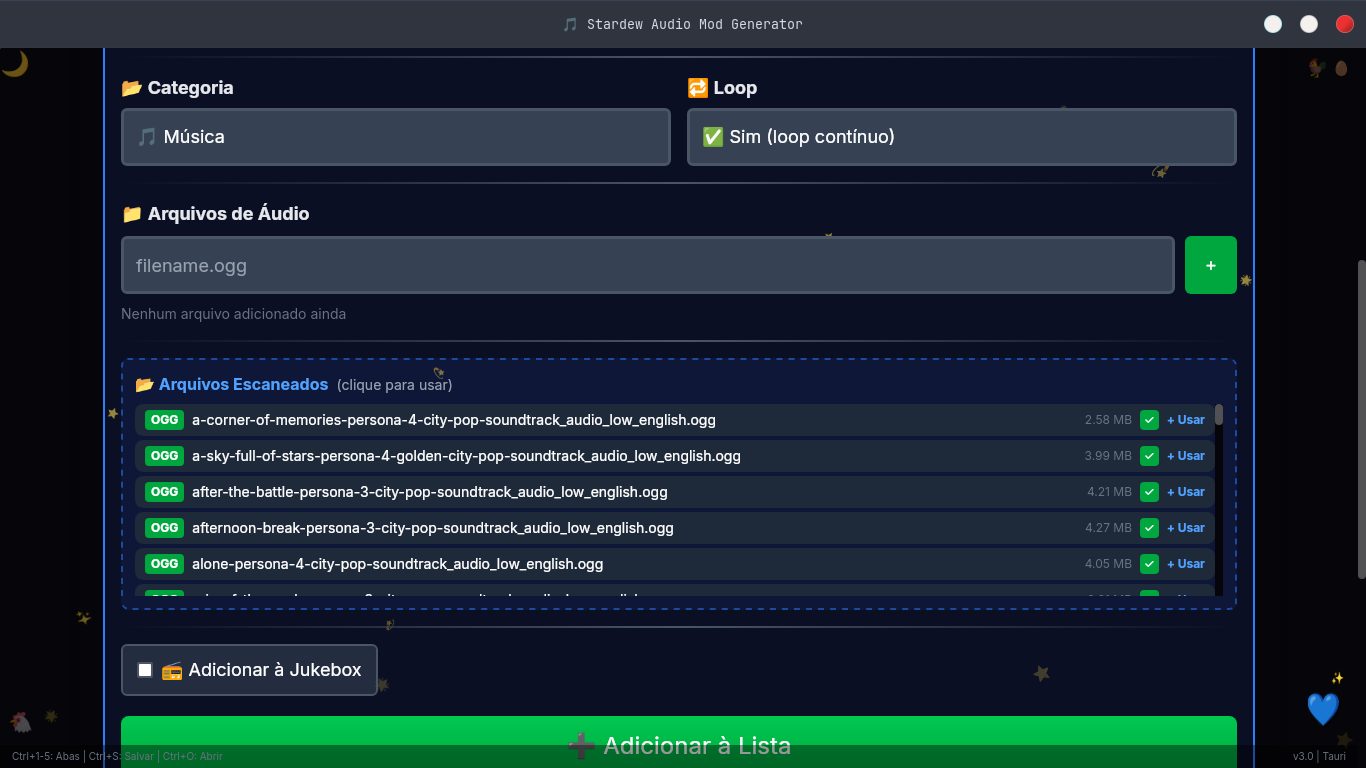The width and height of the screenshot is (1366, 768).
Task: Click the filename.ogg input field
Action: point(648,265)
